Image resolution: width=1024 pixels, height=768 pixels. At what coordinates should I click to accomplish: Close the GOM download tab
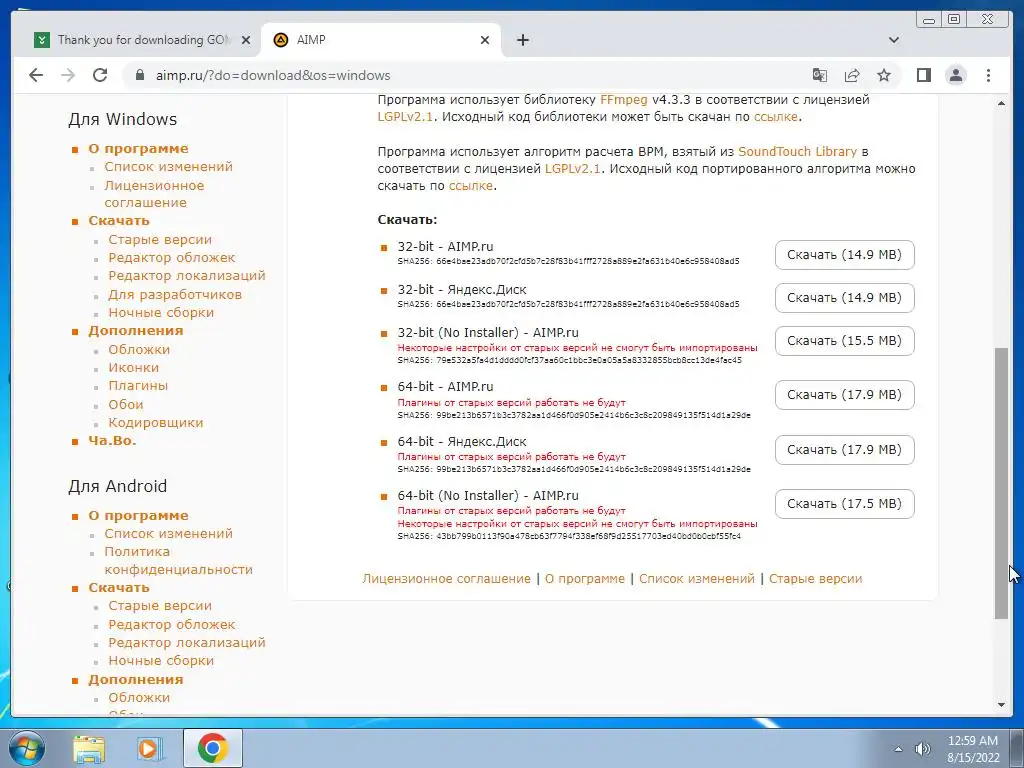point(246,40)
